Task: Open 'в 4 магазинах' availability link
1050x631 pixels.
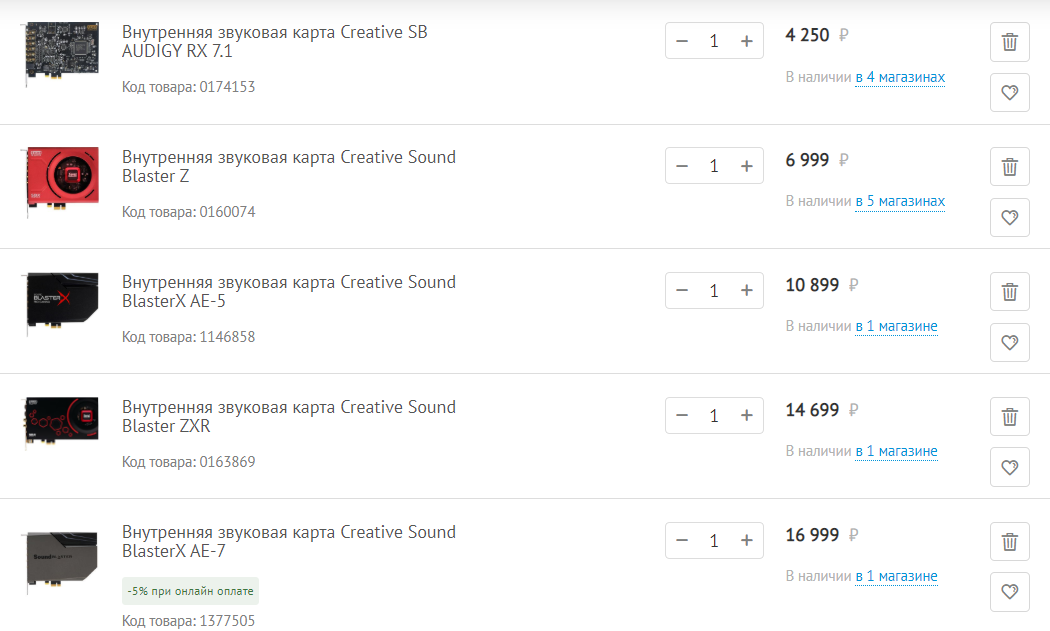Action: [900, 77]
